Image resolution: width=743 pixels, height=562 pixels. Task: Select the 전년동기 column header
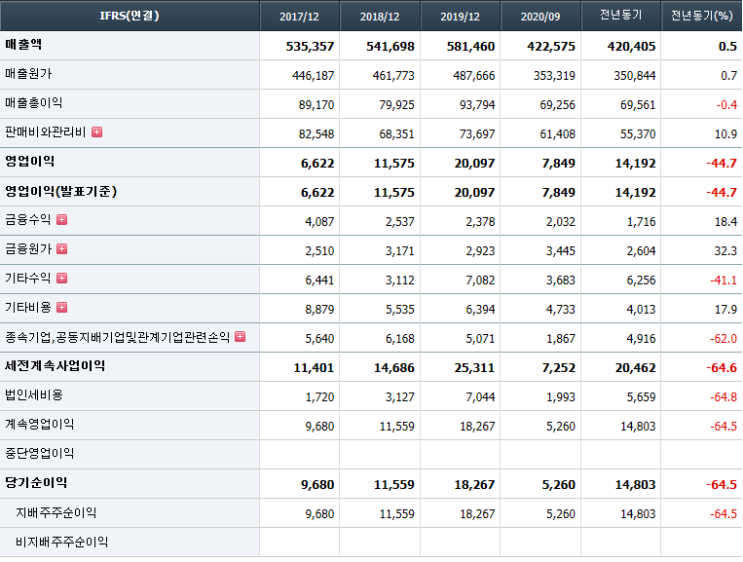[621, 16]
